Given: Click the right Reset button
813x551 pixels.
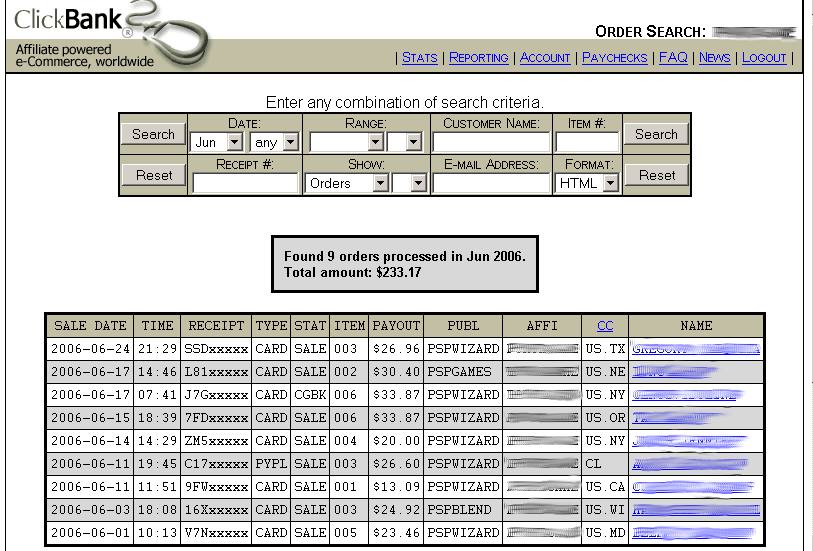Looking at the screenshot, I should pos(657,175).
